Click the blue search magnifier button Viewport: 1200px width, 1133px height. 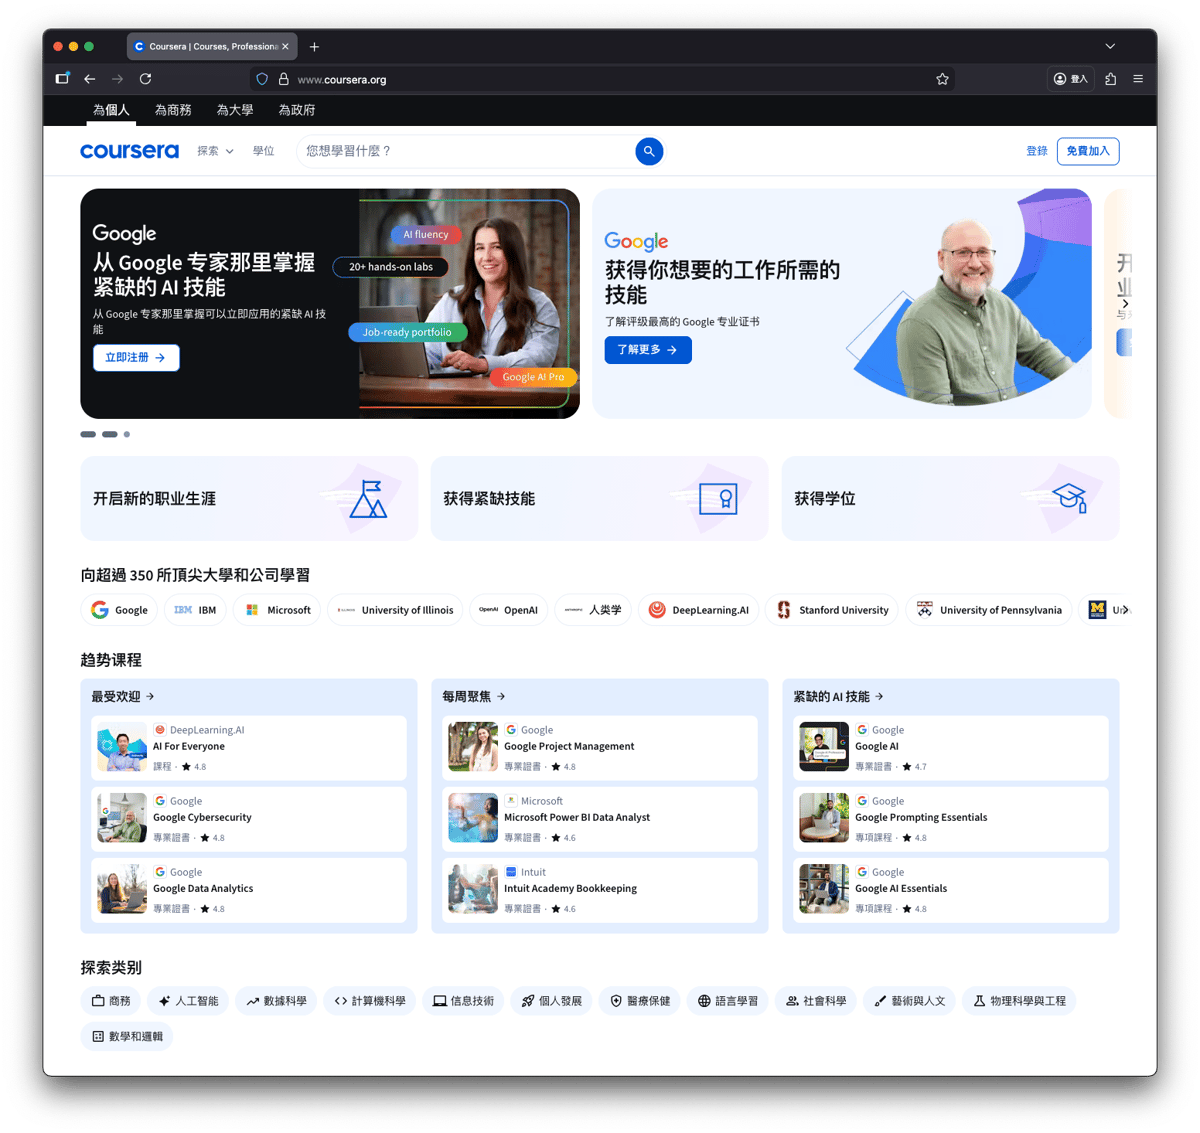(649, 151)
